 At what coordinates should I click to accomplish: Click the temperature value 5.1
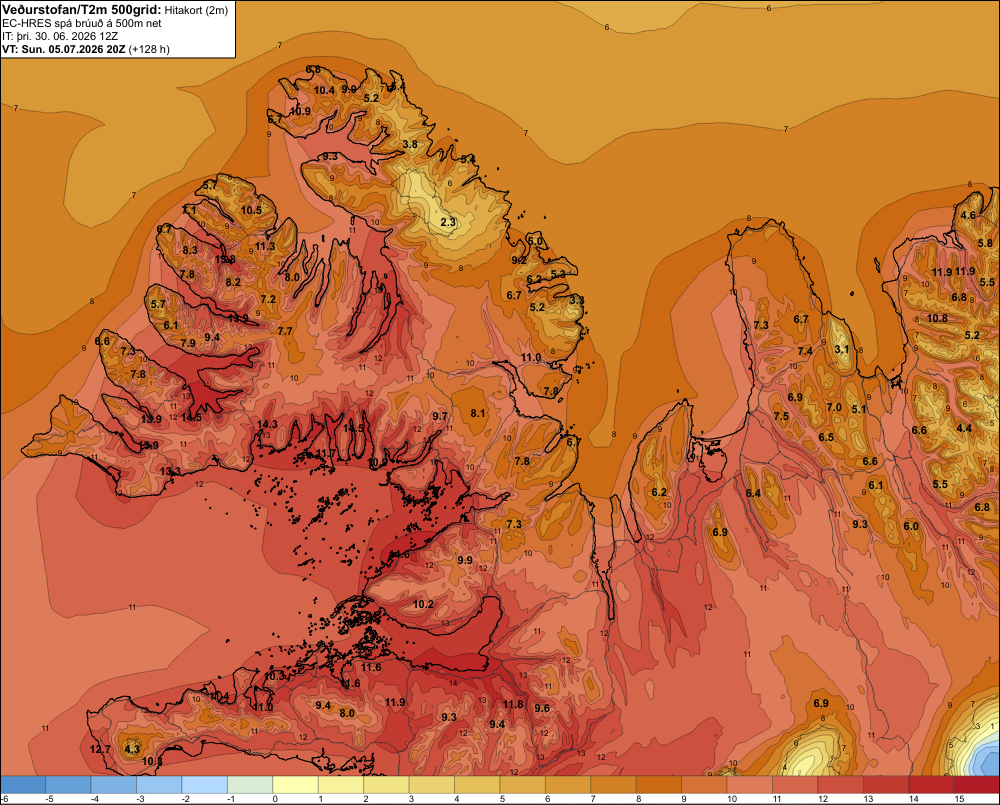coord(859,409)
